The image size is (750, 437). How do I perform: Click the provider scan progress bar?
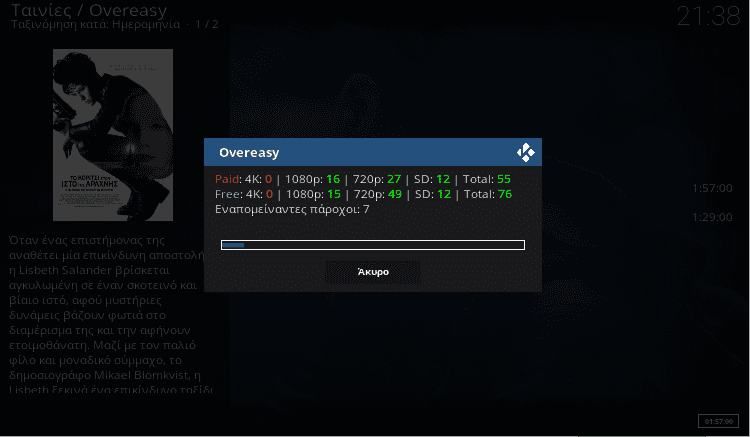373,245
